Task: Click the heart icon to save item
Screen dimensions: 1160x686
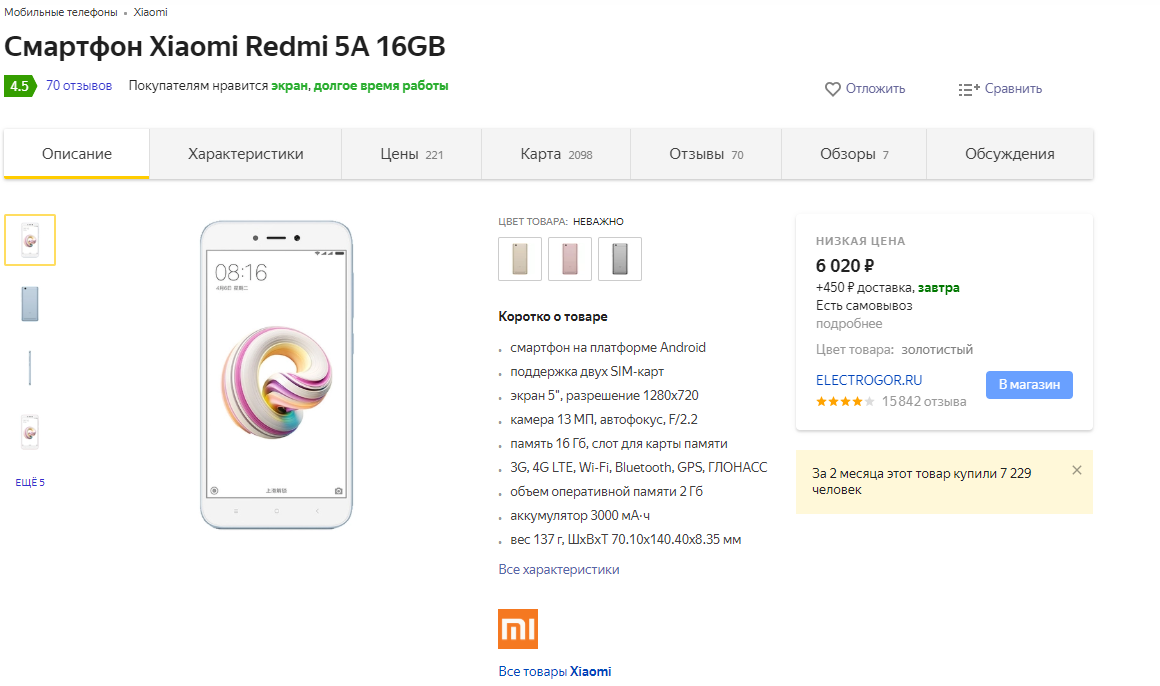Action: pyautogui.click(x=832, y=89)
